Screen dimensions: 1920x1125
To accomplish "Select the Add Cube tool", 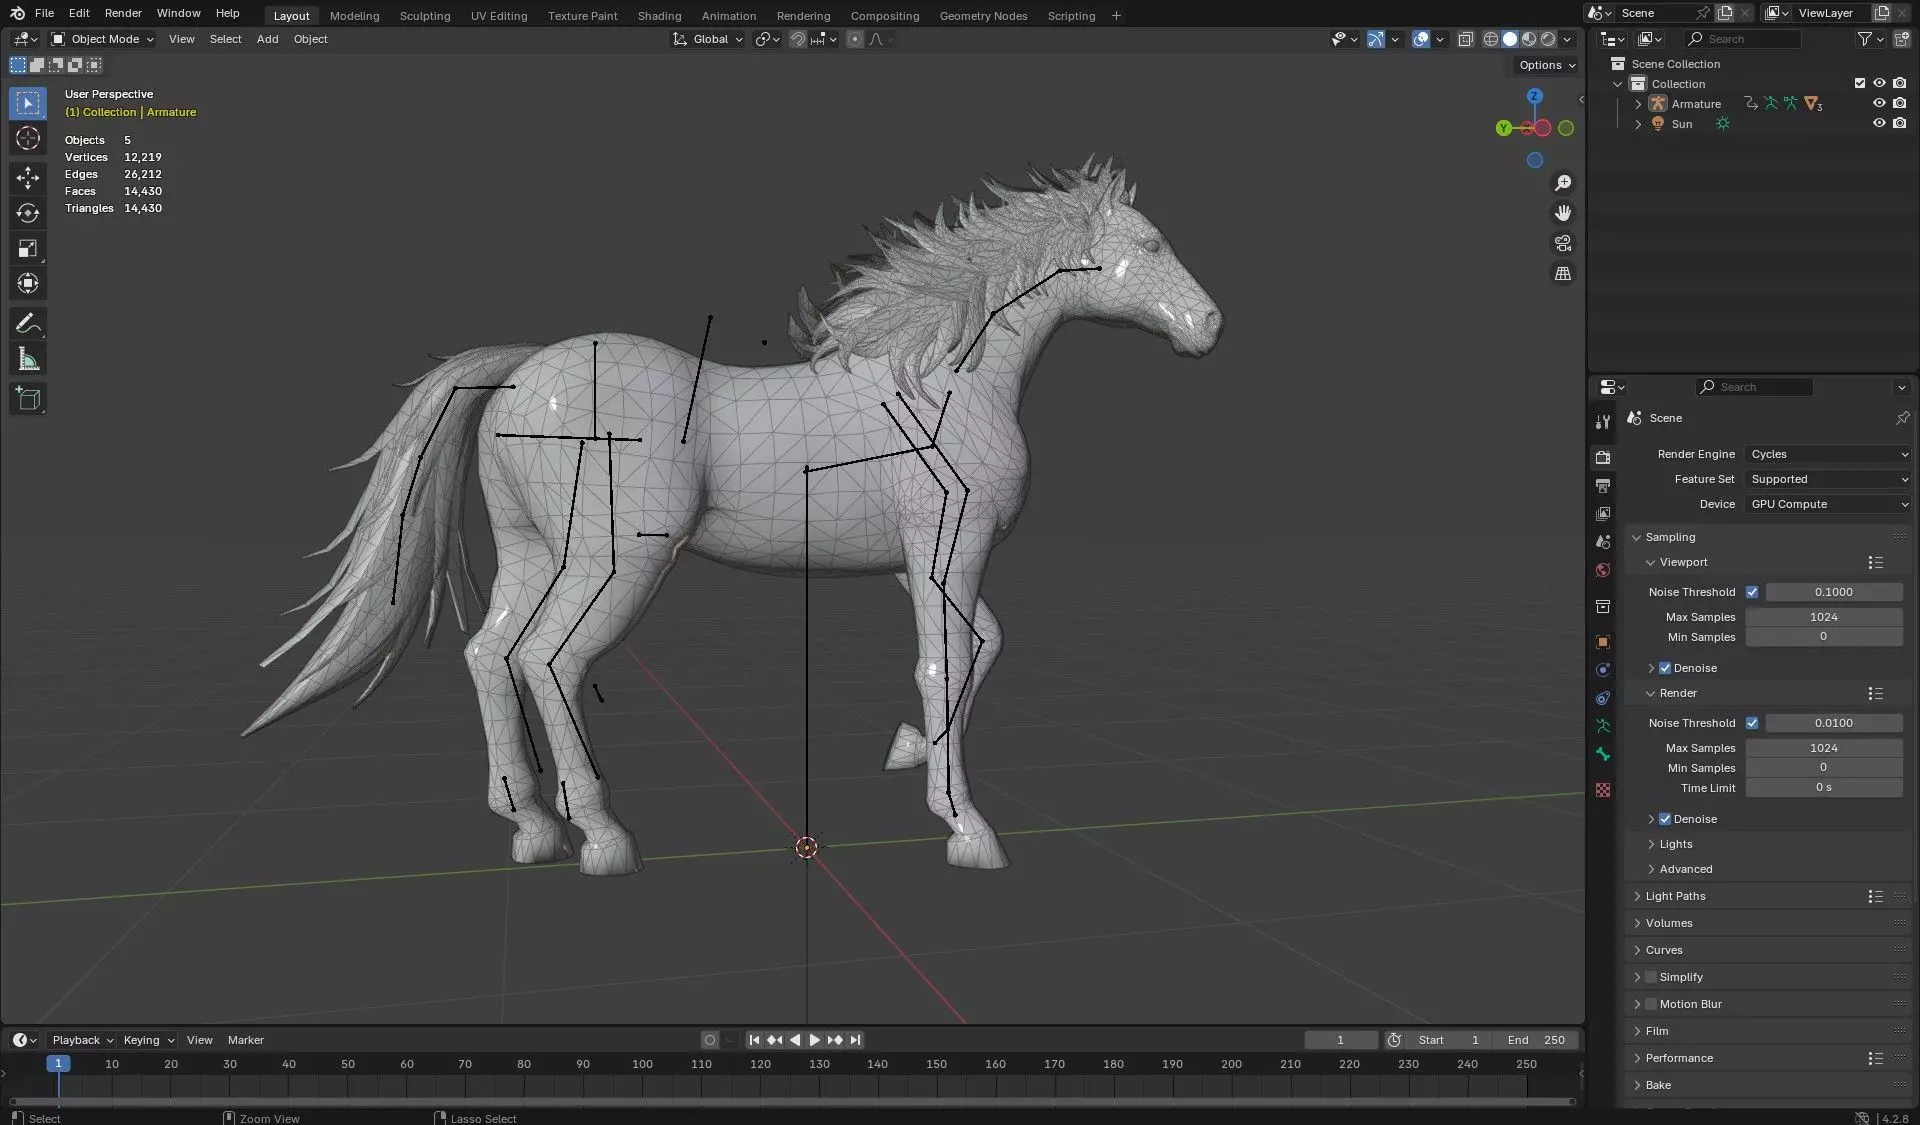I will point(28,399).
